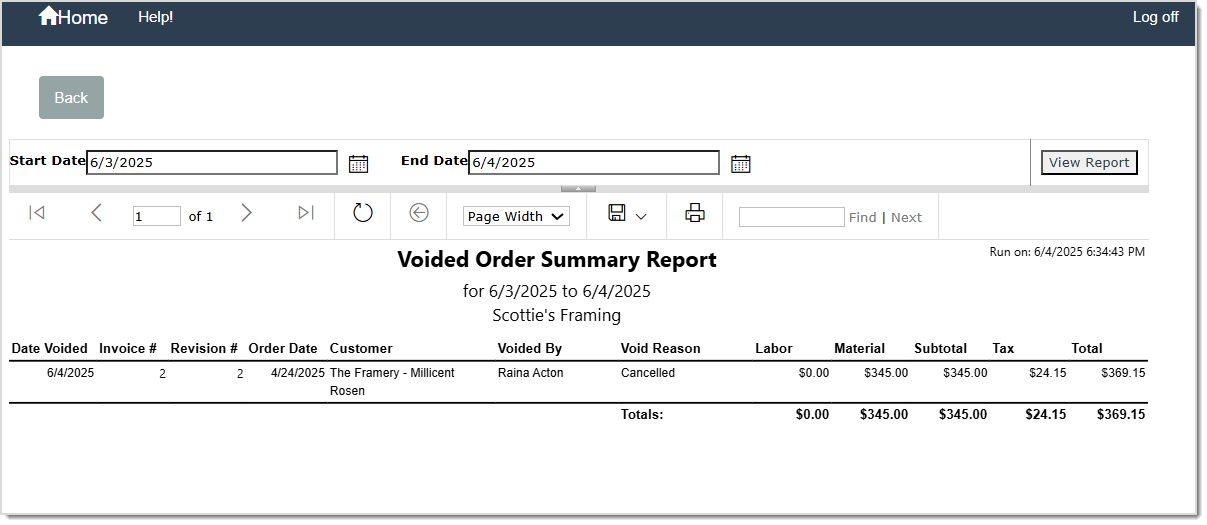The width and height of the screenshot is (1207, 525).
Task: Open the End Date calendar picker
Action: click(740, 163)
